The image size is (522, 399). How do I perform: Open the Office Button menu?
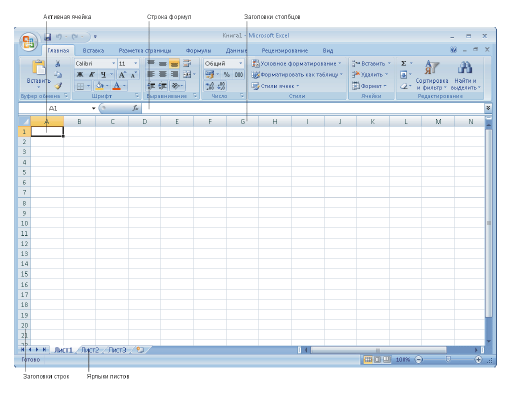click(28, 42)
